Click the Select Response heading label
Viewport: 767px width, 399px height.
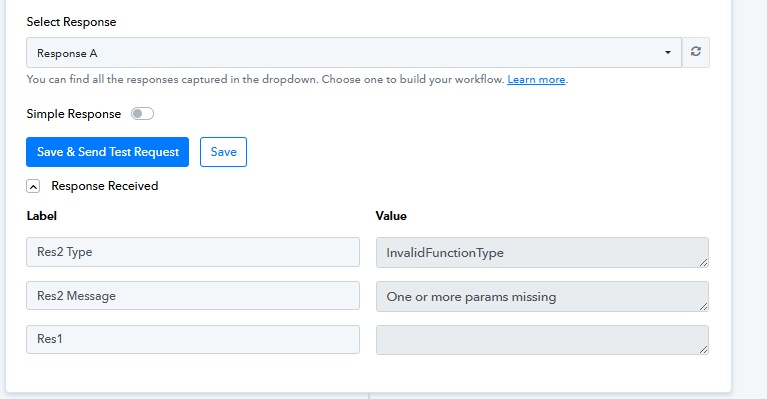click(x=71, y=22)
